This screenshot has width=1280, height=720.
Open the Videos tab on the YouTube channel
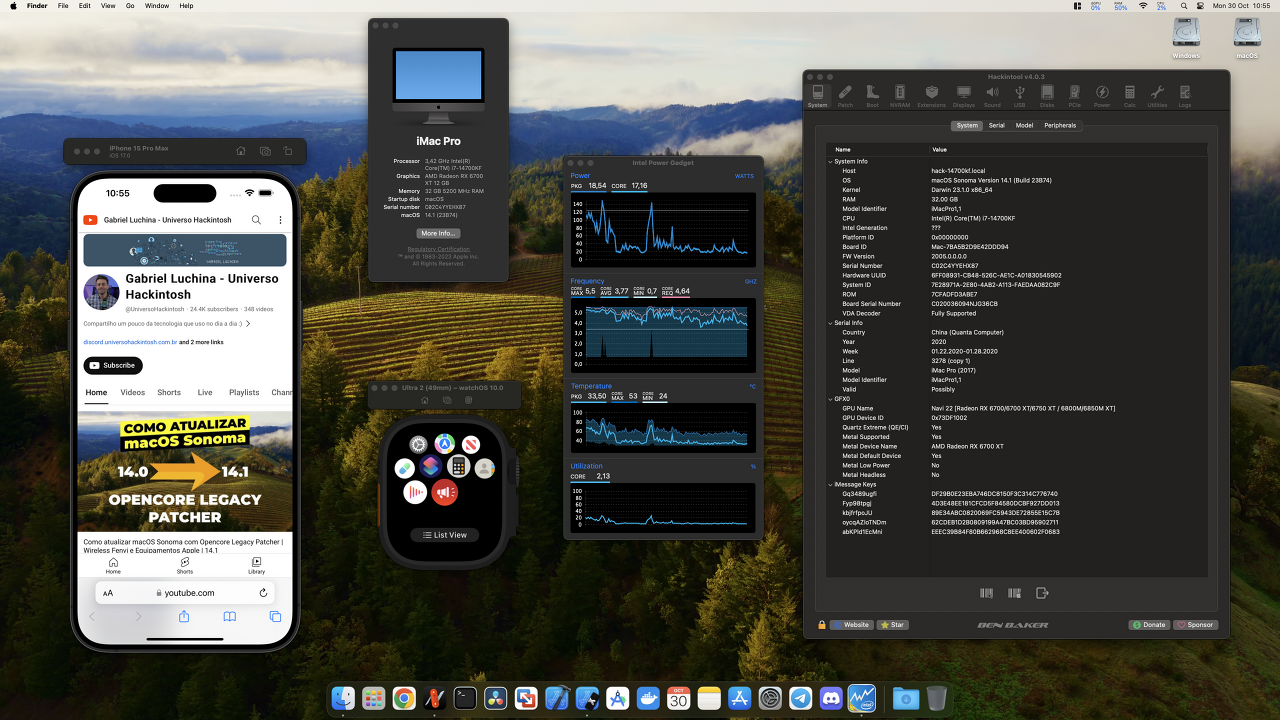(133, 393)
